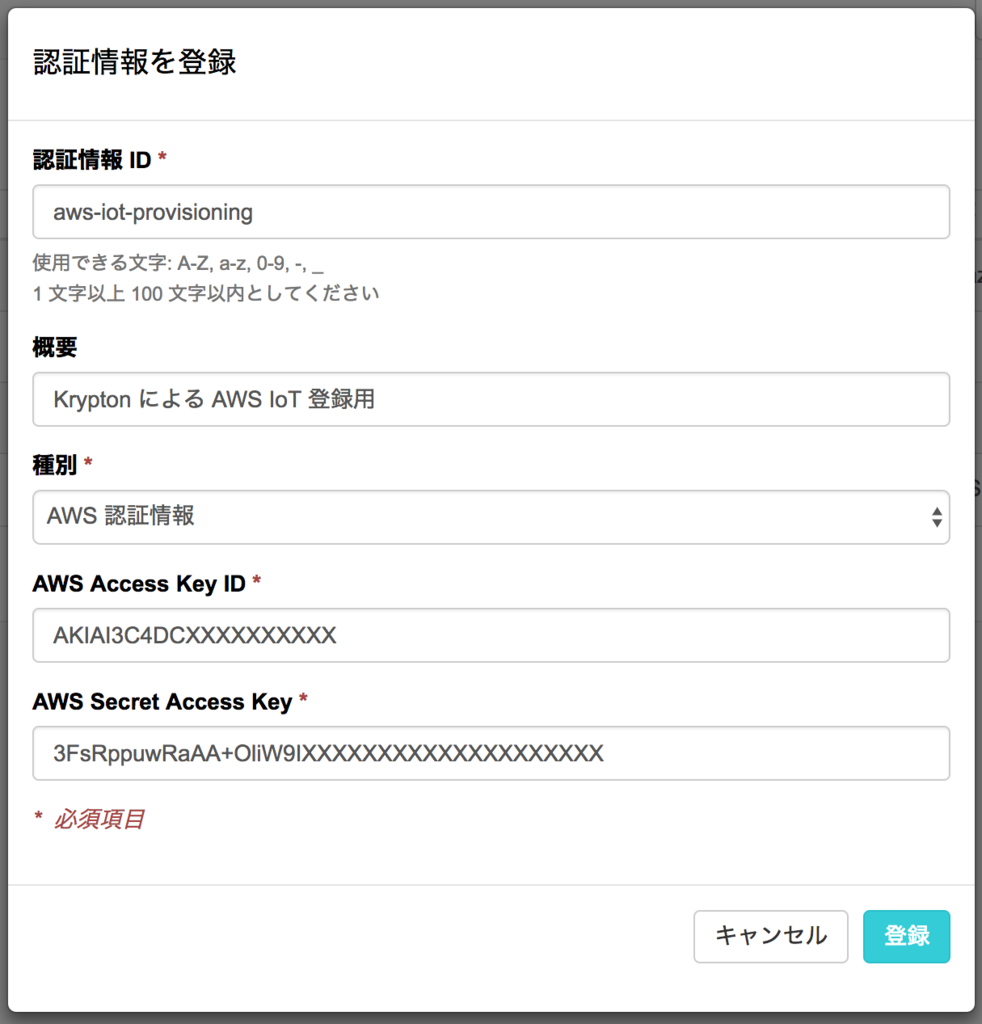Click the 概要 description input field
This screenshot has width=982, height=1024.
coord(491,399)
